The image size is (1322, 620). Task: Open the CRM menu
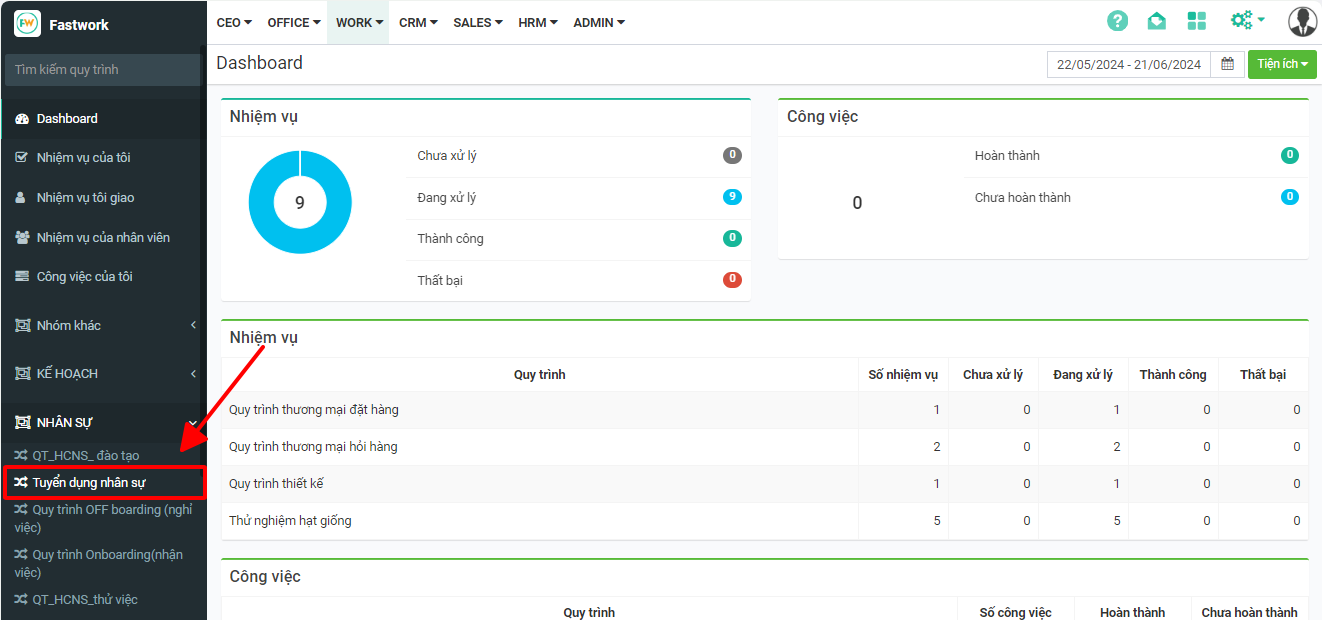click(418, 22)
